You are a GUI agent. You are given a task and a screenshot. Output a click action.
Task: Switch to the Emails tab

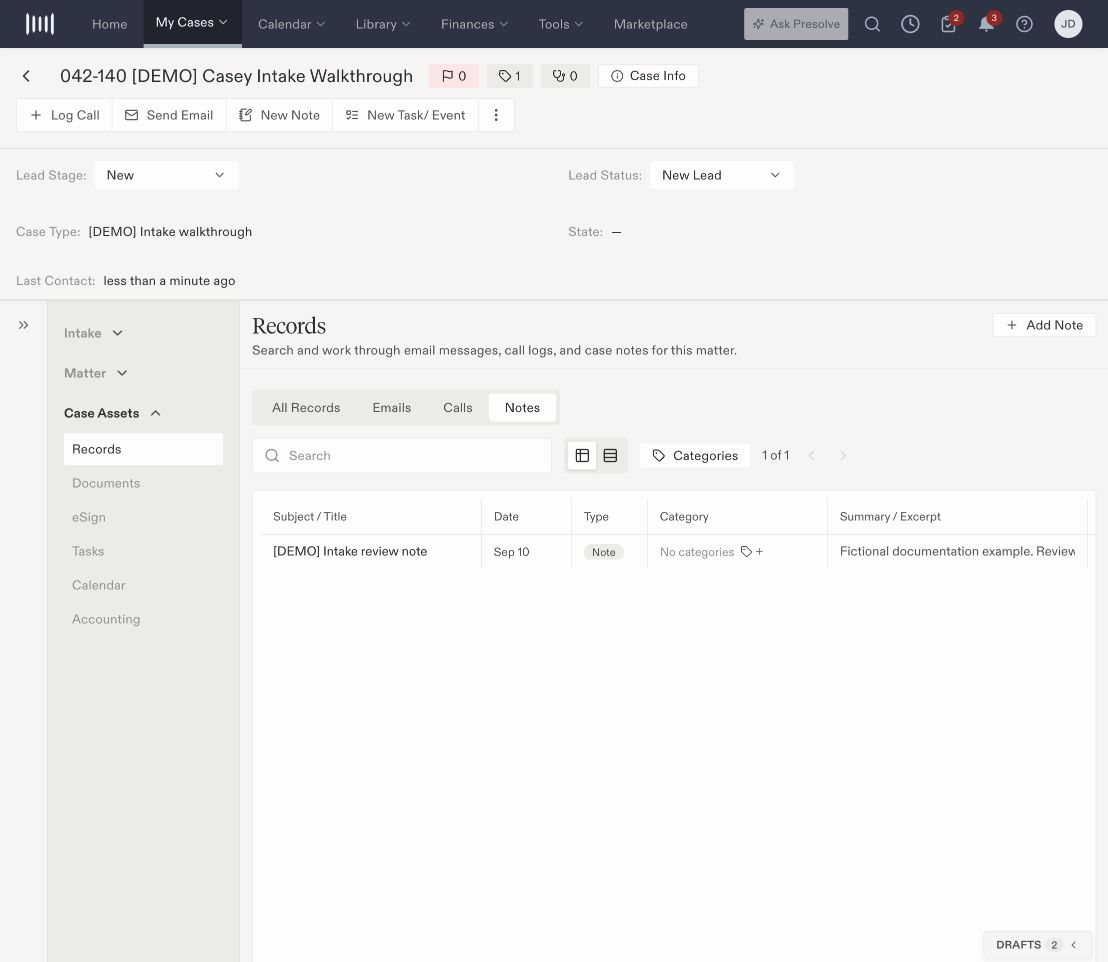click(x=391, y=408)
